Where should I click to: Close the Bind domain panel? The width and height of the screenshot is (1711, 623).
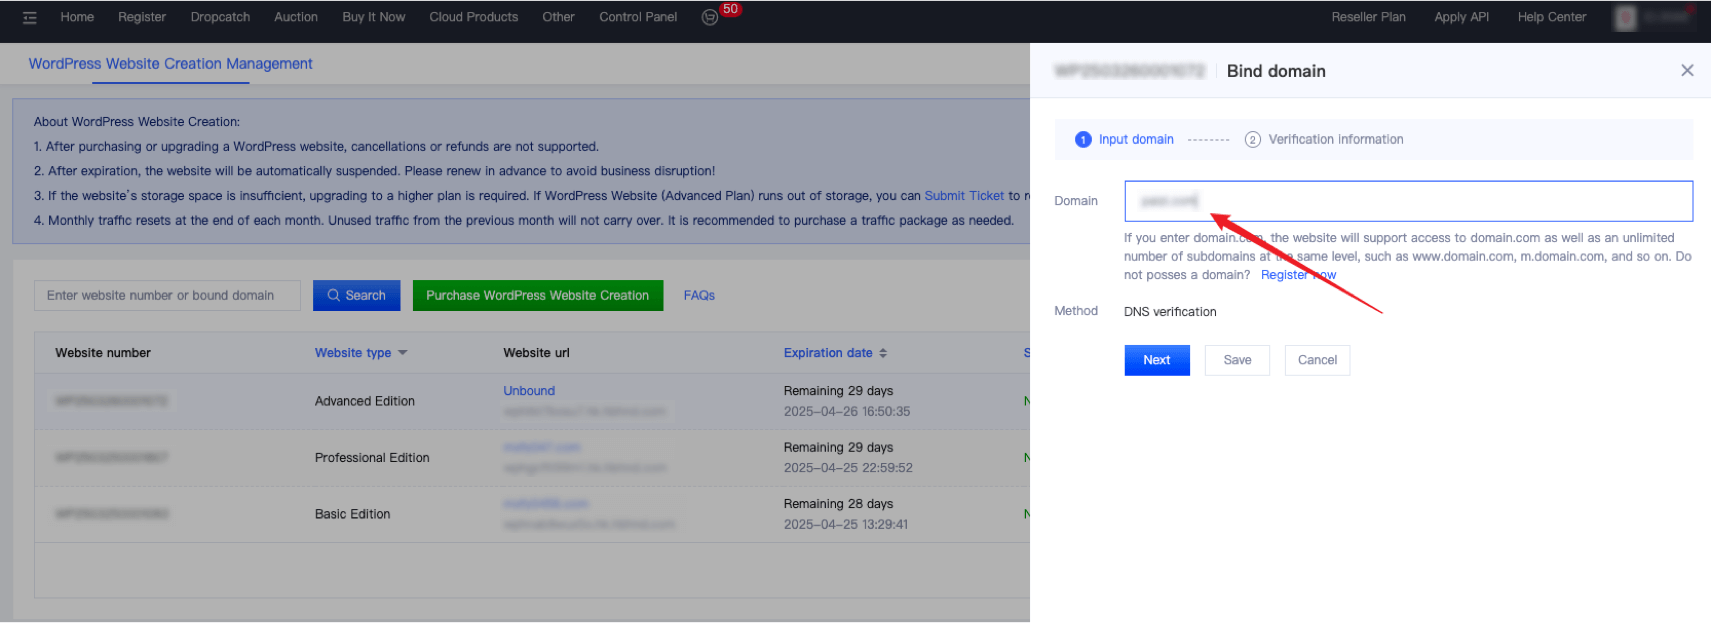tap(1687, 70)
